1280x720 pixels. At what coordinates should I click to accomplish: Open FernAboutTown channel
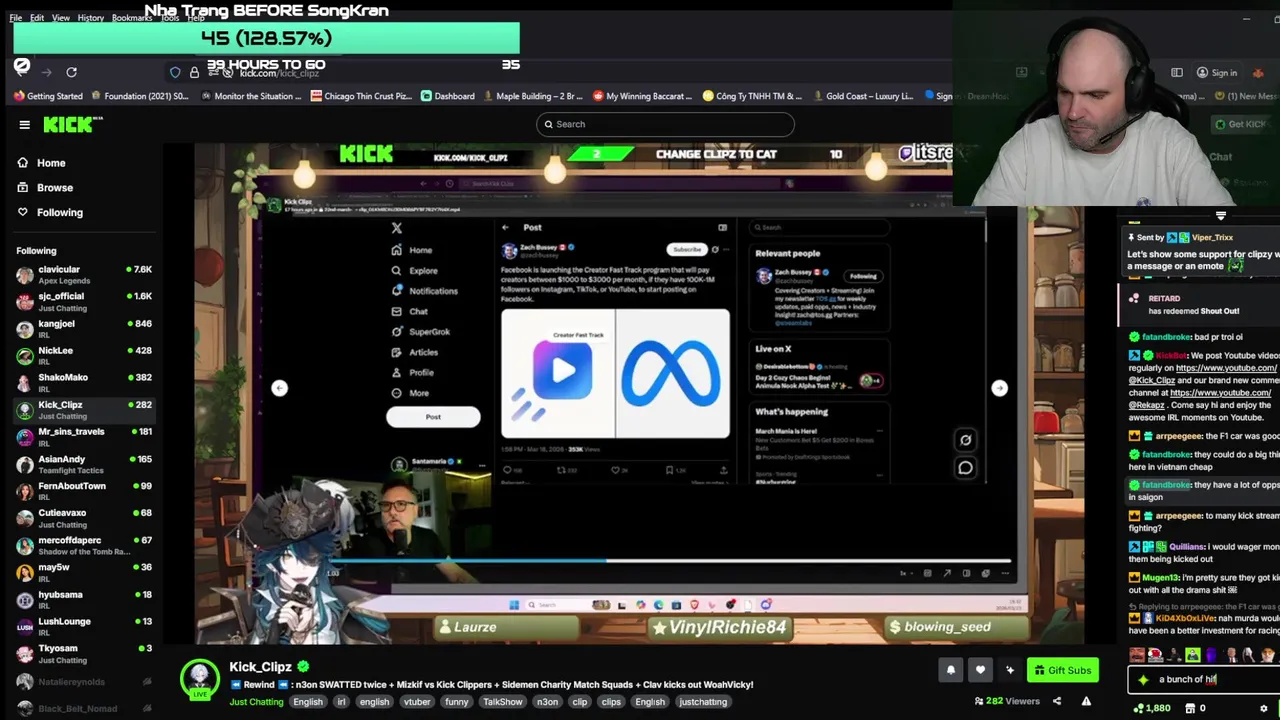pyautogui.click(x=84, y=491)
